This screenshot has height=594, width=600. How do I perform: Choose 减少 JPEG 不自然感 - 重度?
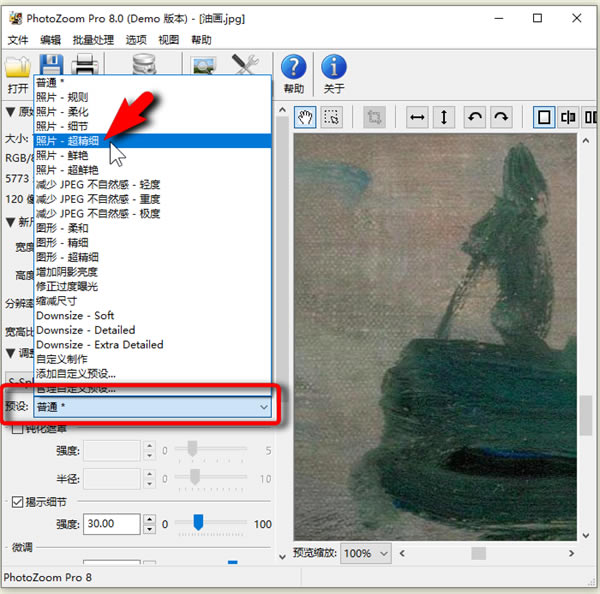click(x=153, y=199)
